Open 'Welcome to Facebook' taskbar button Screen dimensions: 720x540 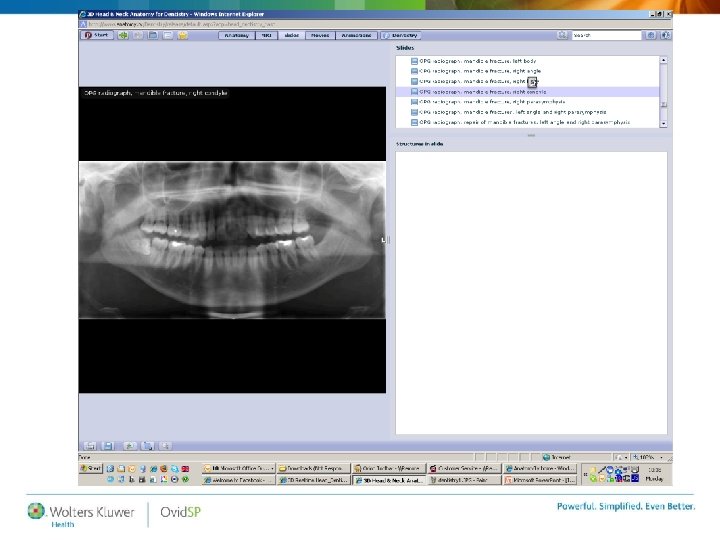(x=239, y=480)
